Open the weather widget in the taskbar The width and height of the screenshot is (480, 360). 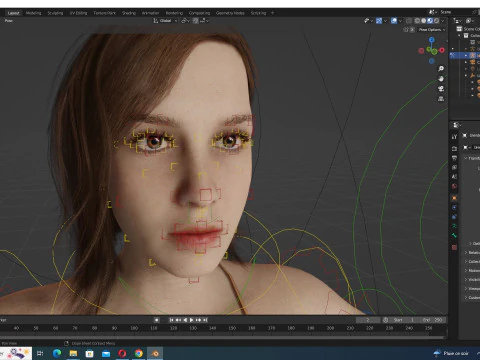tap(452, 353)
